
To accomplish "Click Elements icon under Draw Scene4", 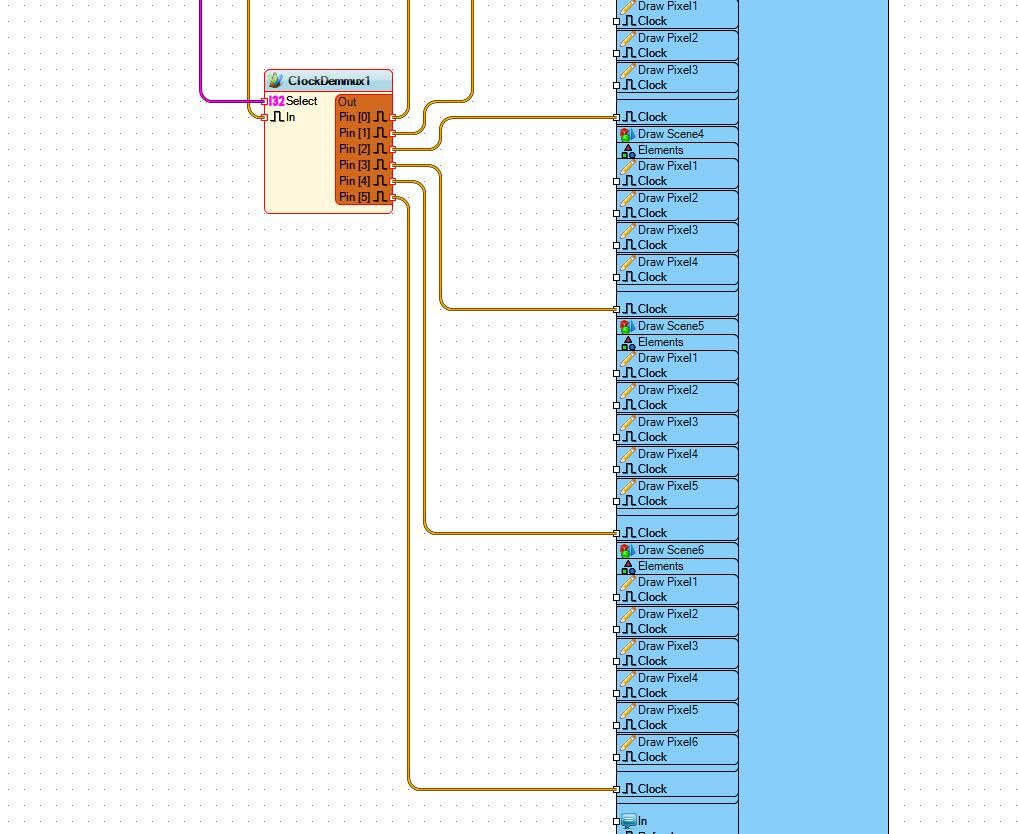I will [x=628, y=151].
